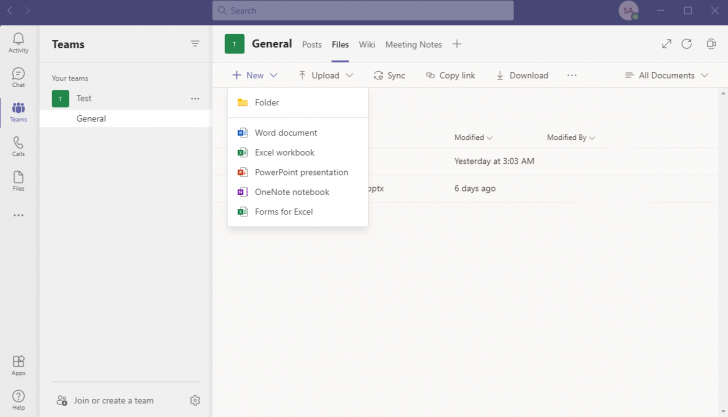Click 'Yesterday at 3:03 AM' modified cell
Screen dimensions: 728x417
point(494,161)
